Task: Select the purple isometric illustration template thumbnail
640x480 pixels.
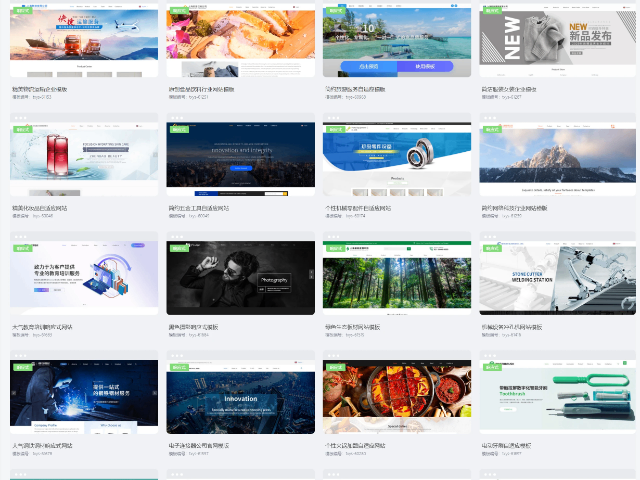Action: click(x=85, y=278)
